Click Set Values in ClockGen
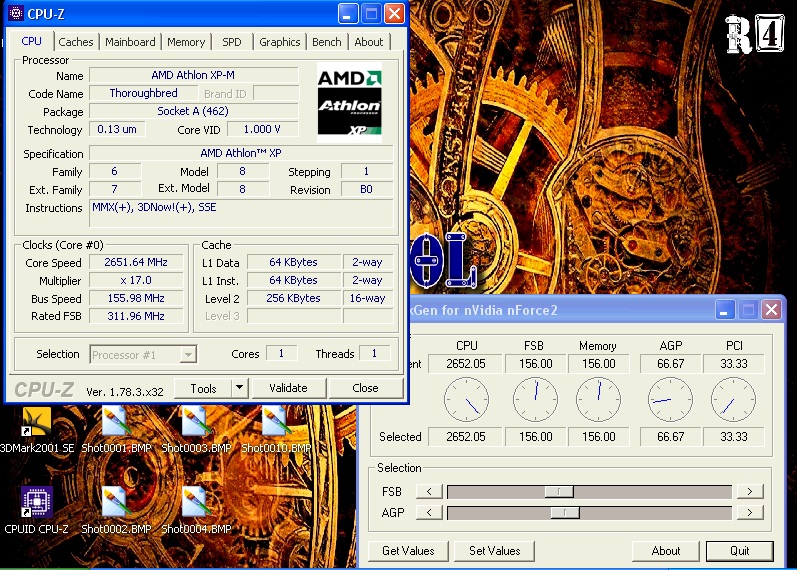This screenshot has width=797, height=570. (x=495, y=551)
